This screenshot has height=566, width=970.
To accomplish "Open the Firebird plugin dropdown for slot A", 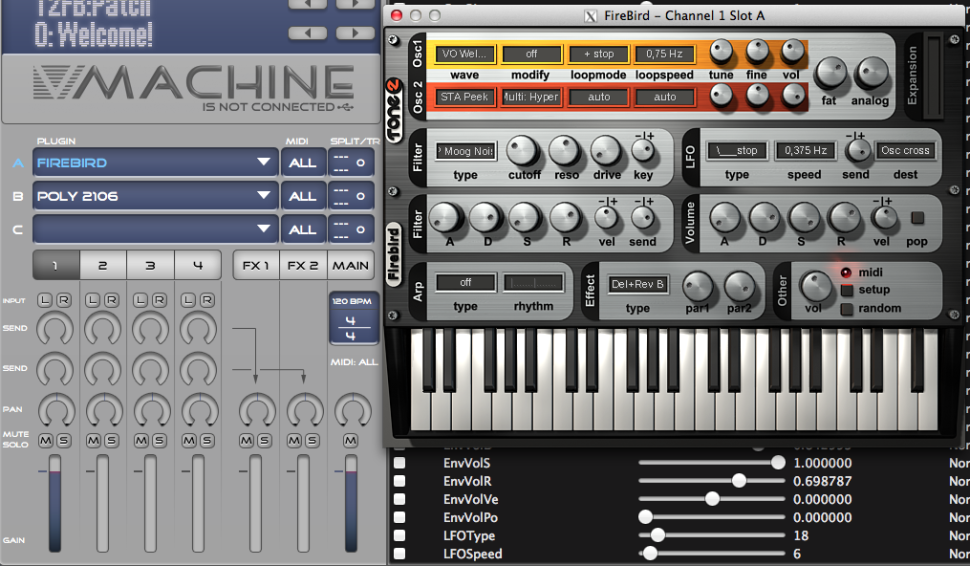I will [155, 163].
